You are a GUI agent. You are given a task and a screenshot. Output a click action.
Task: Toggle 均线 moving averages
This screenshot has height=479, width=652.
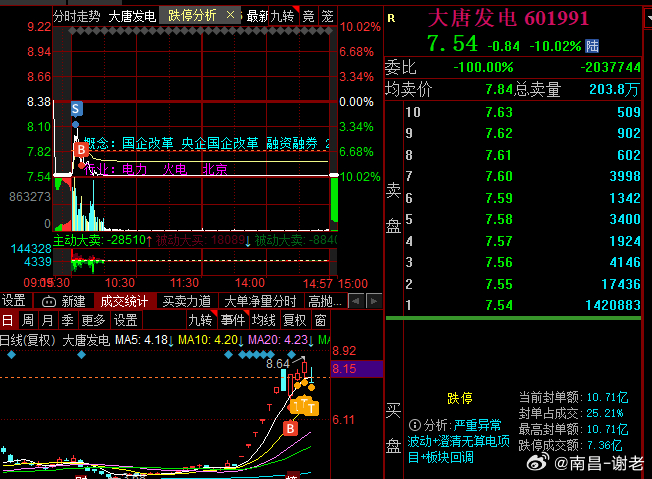[x=264, y=320]
